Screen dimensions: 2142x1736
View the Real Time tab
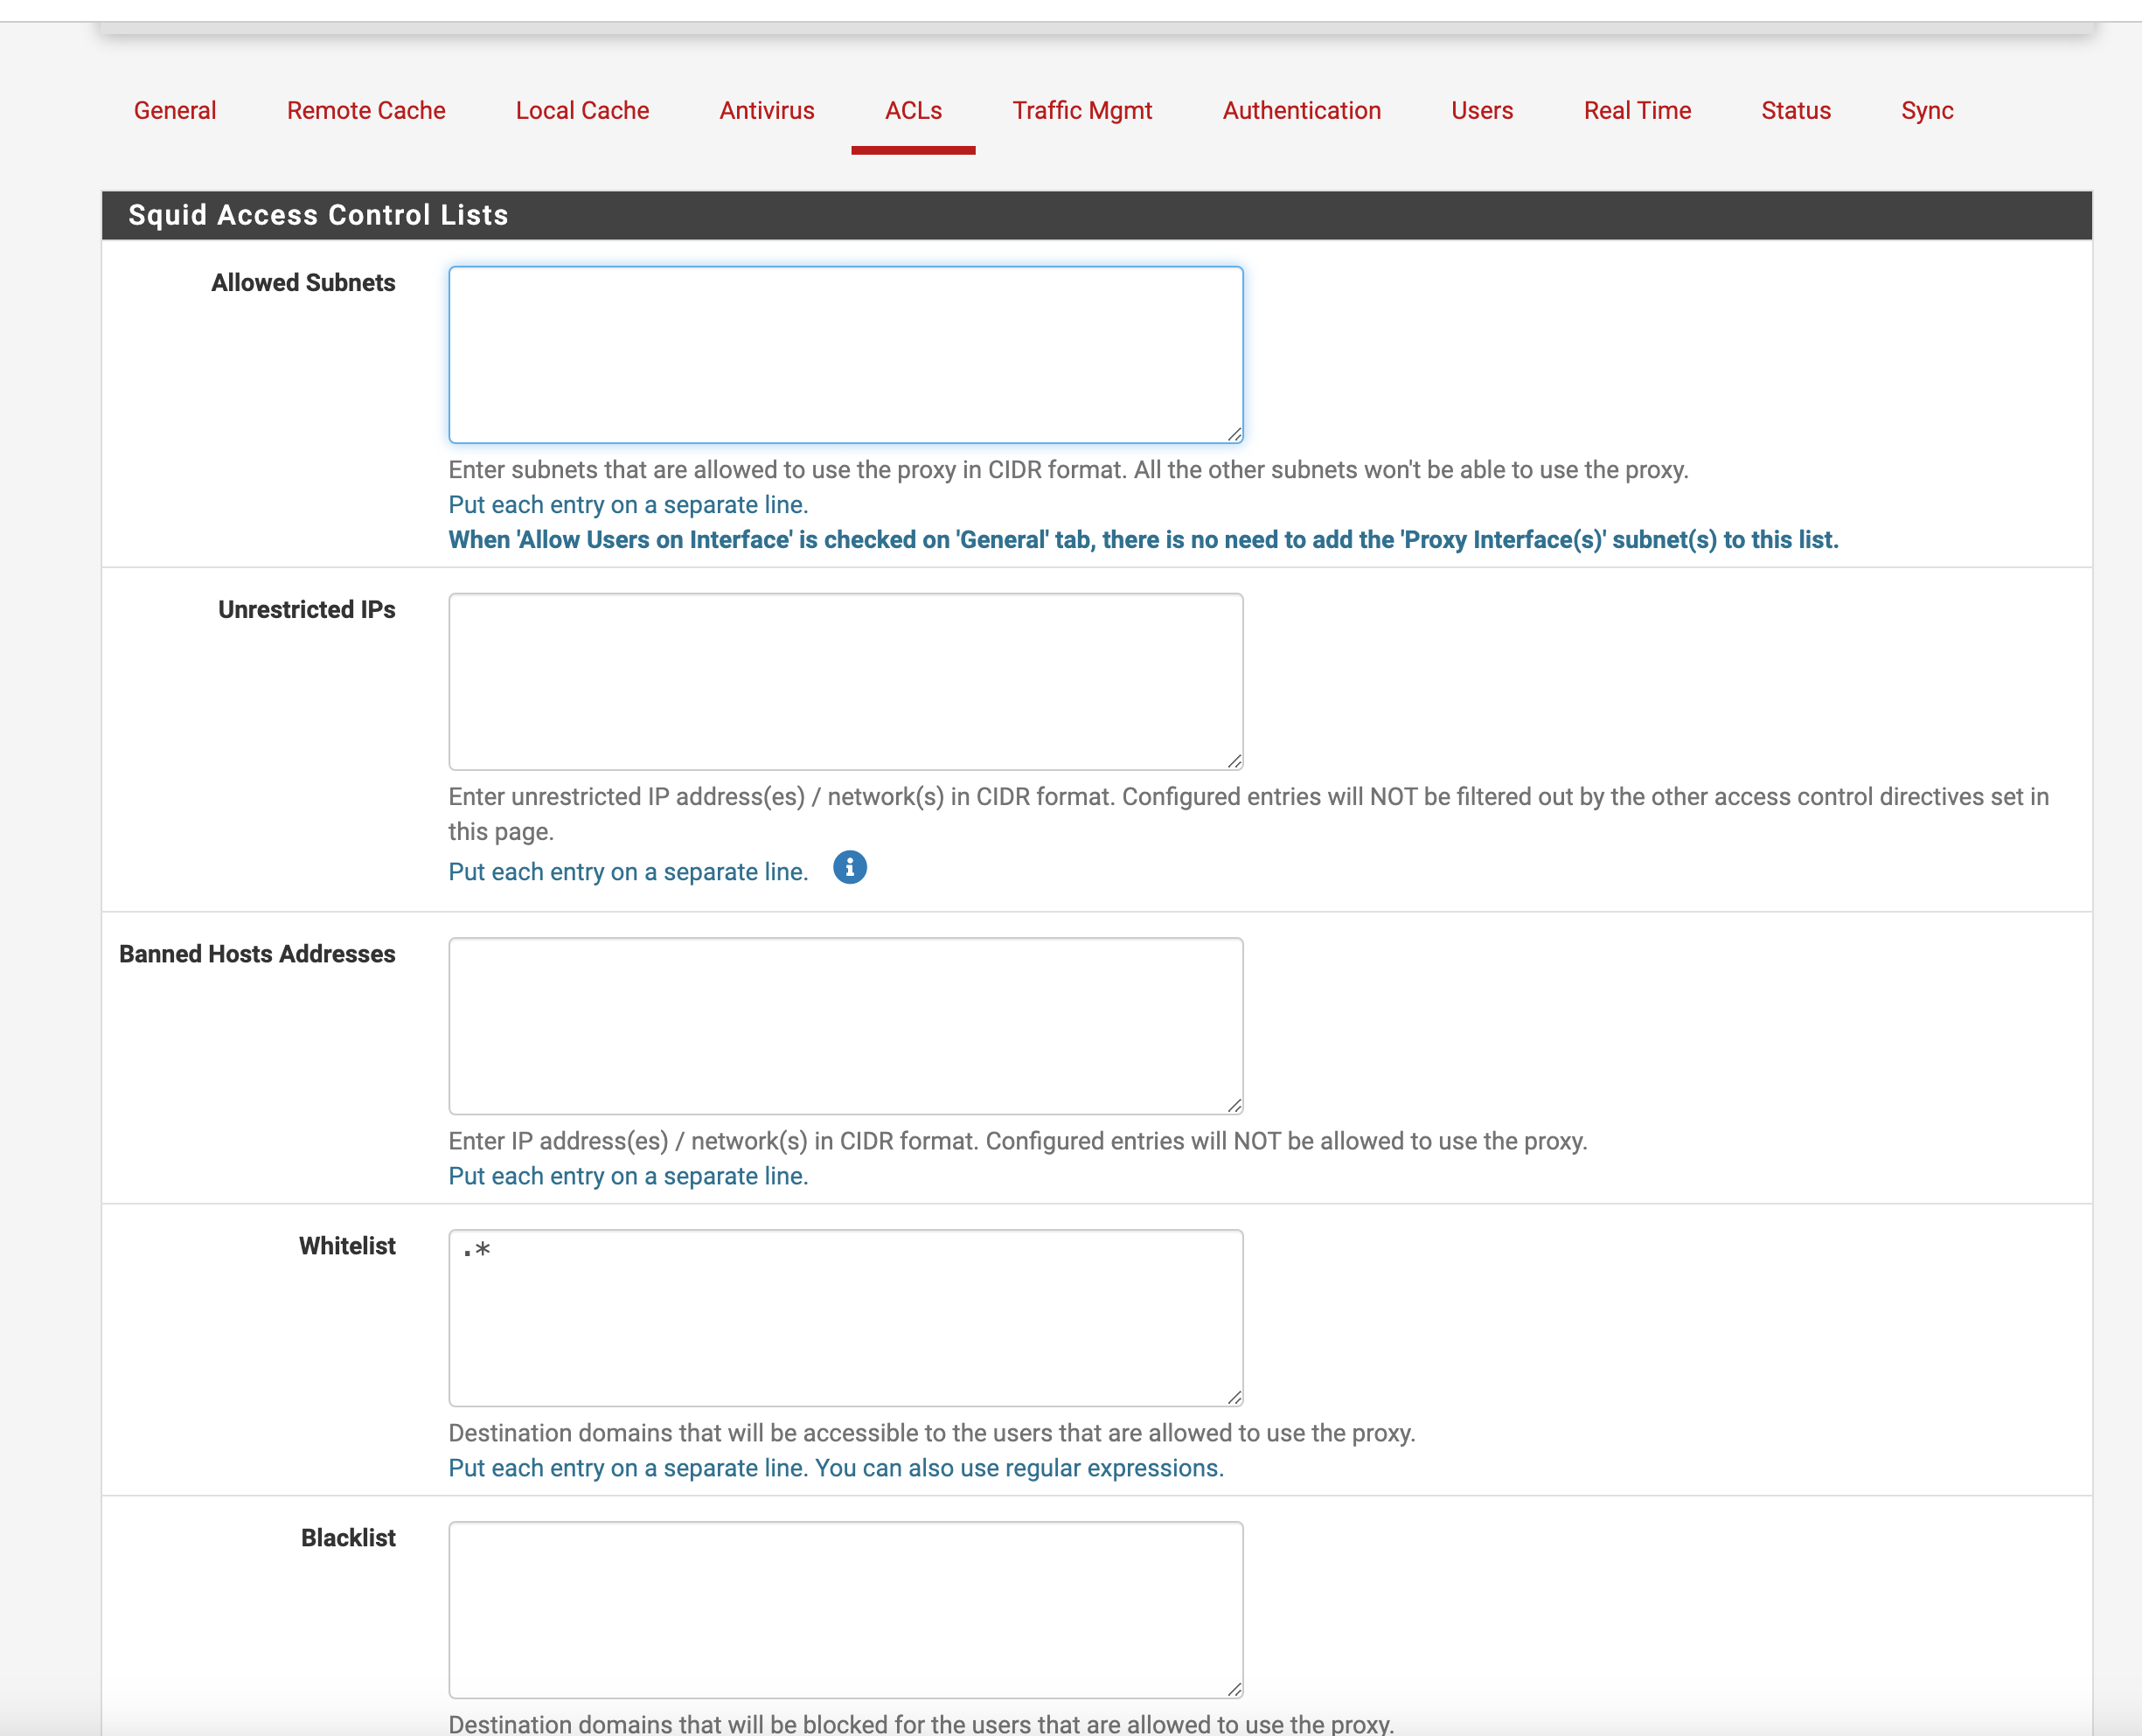click(1637, 111)
